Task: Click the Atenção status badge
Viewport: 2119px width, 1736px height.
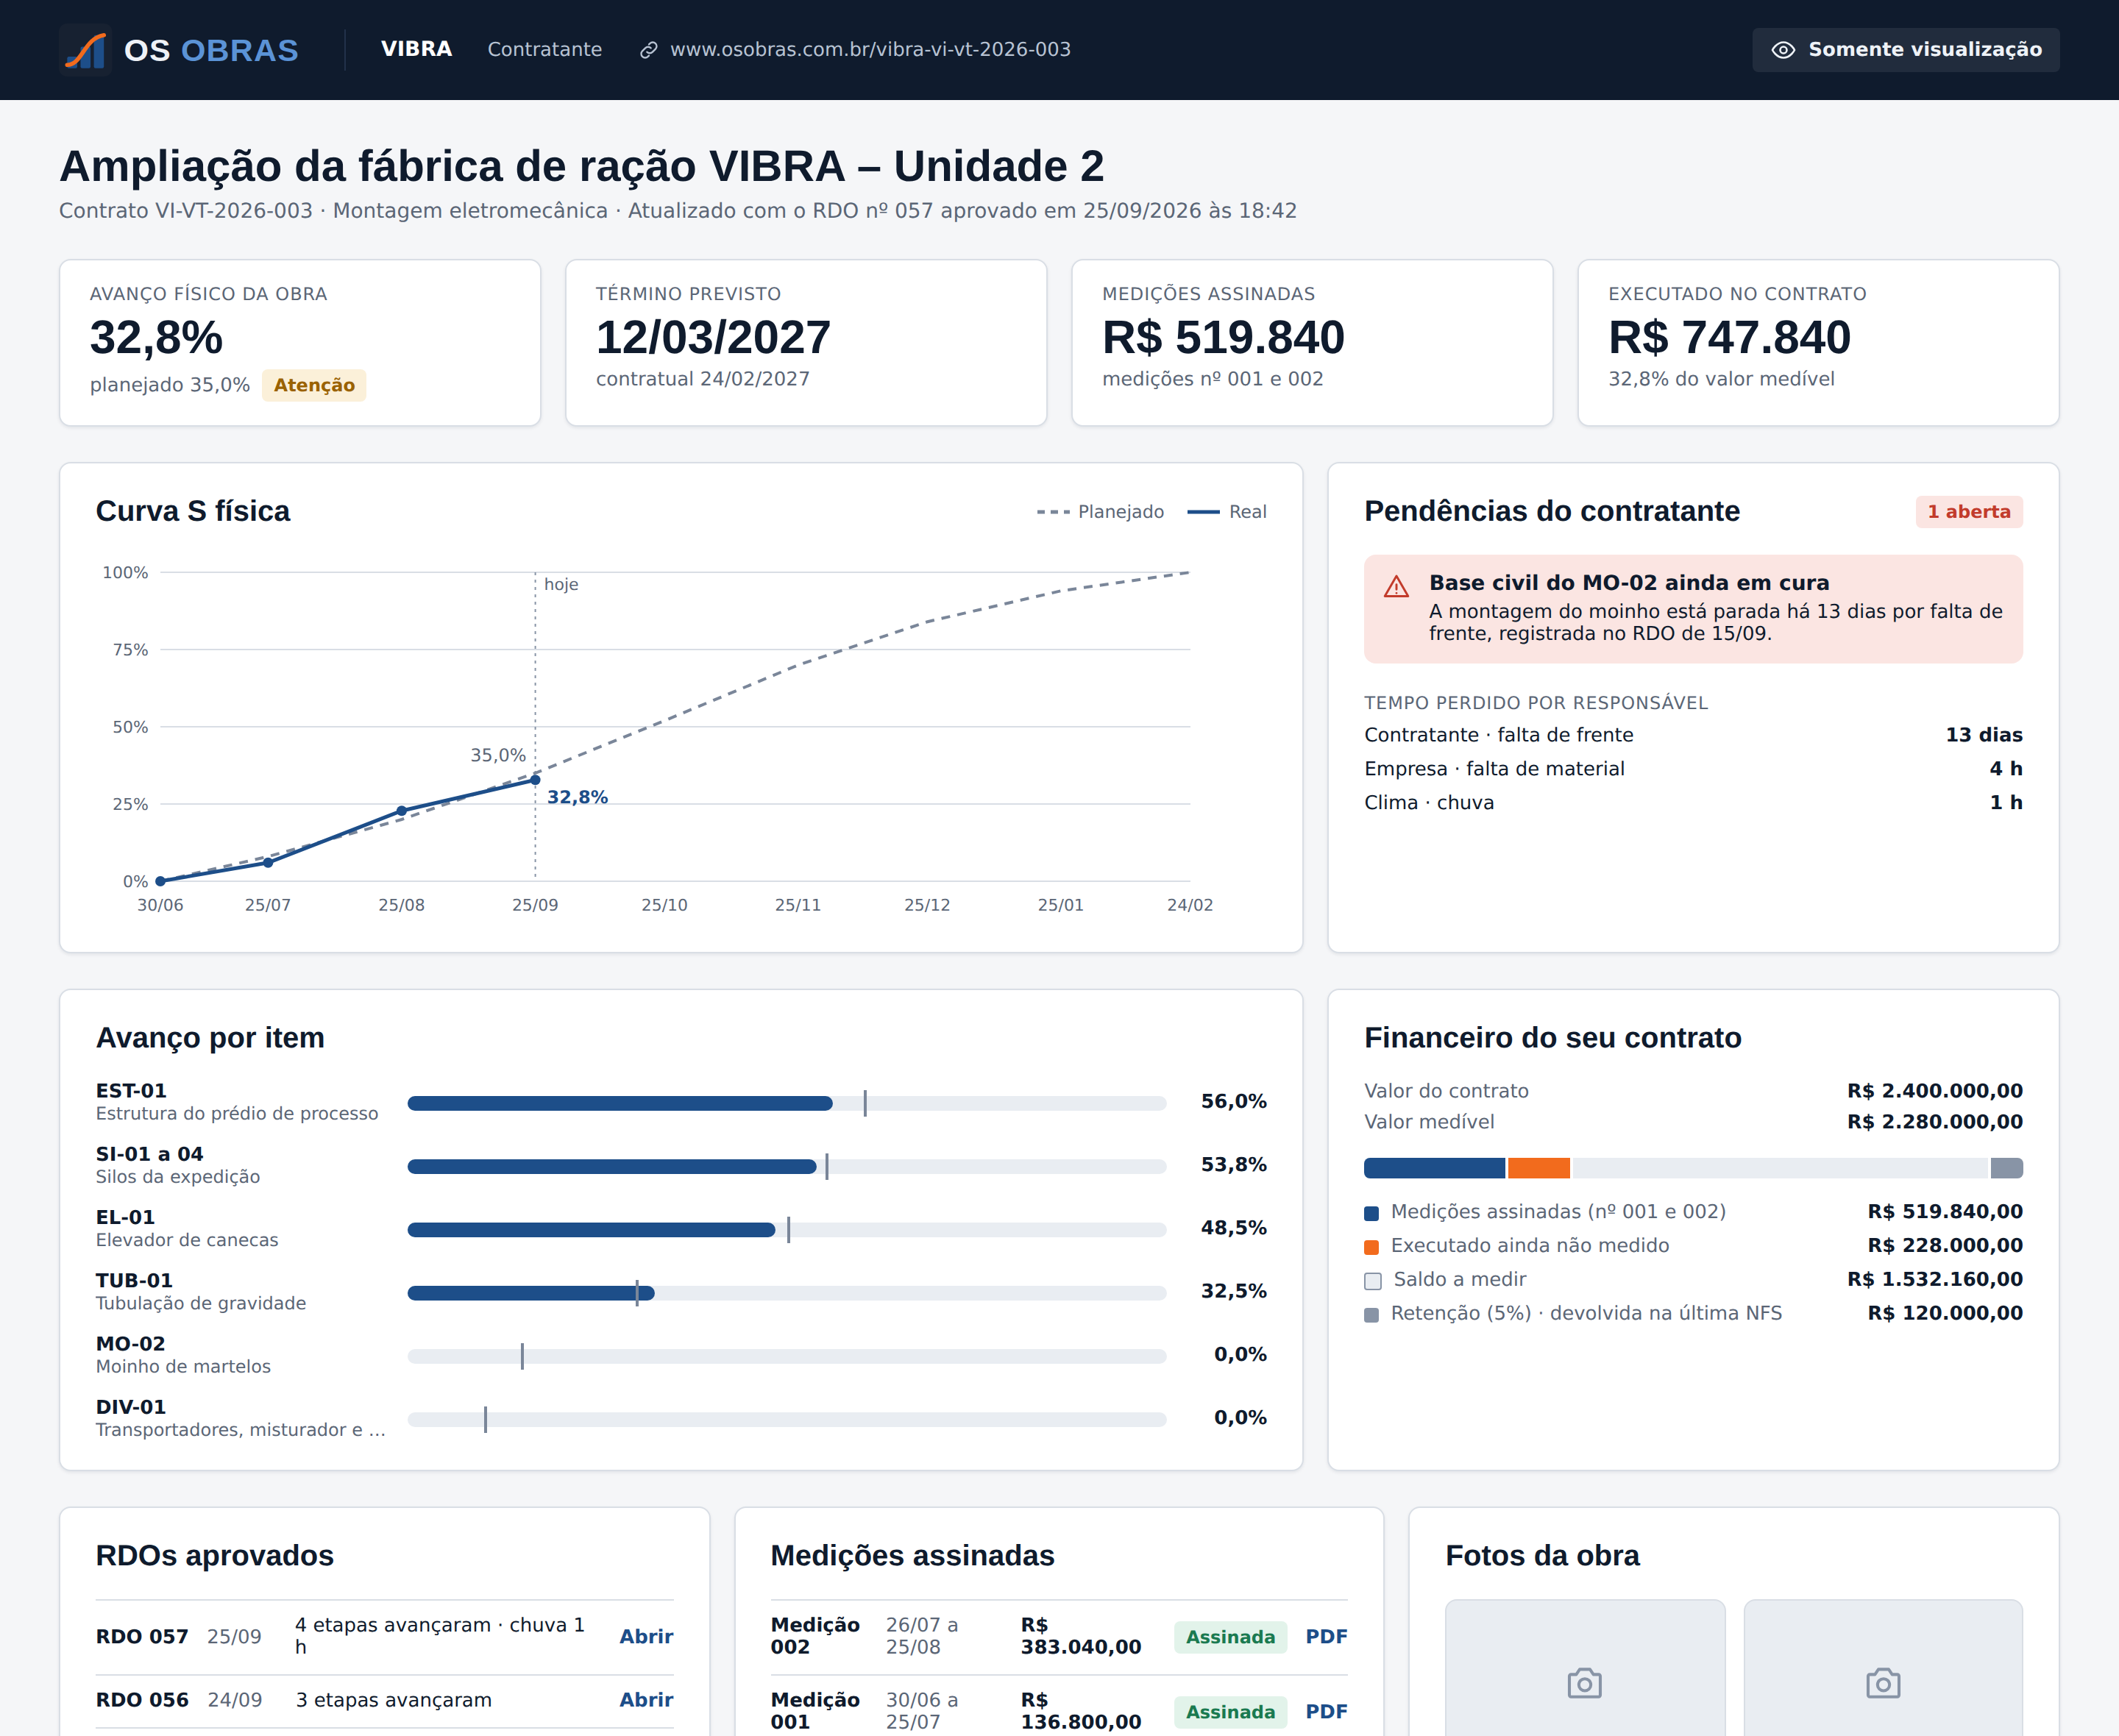Action: [x=314, y=385]
